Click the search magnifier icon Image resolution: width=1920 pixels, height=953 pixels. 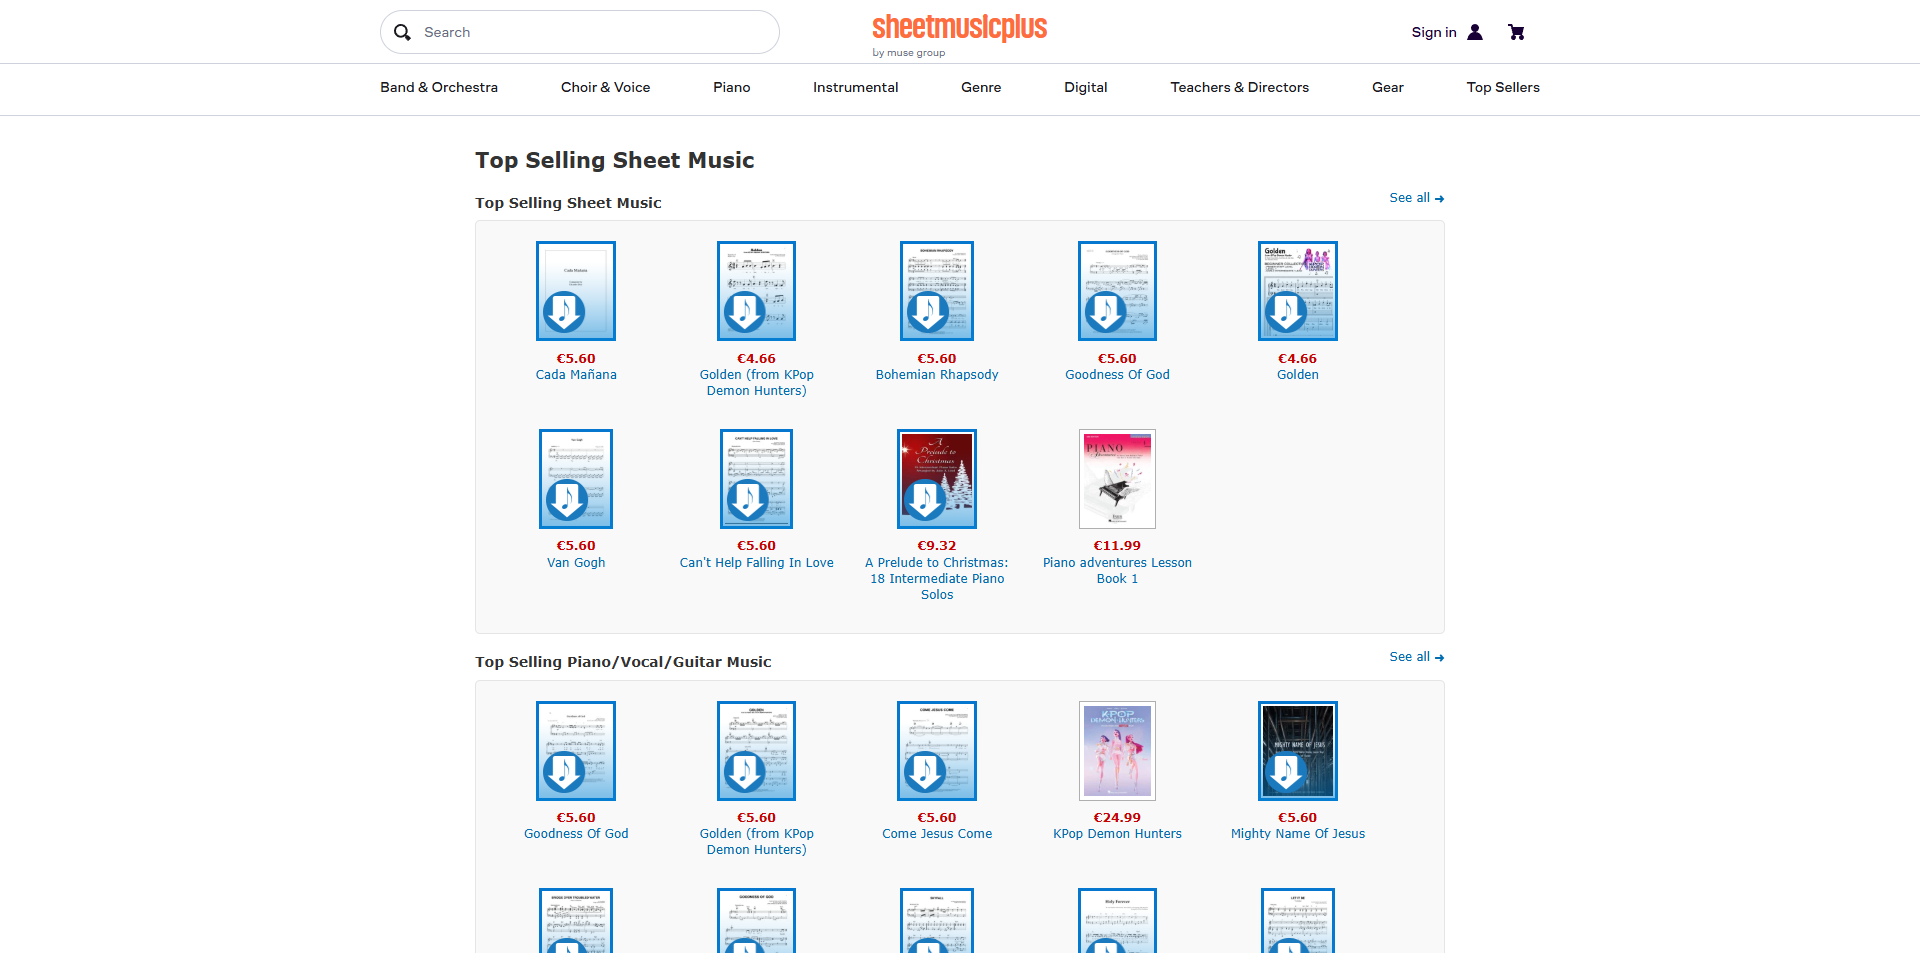[402, 32]
